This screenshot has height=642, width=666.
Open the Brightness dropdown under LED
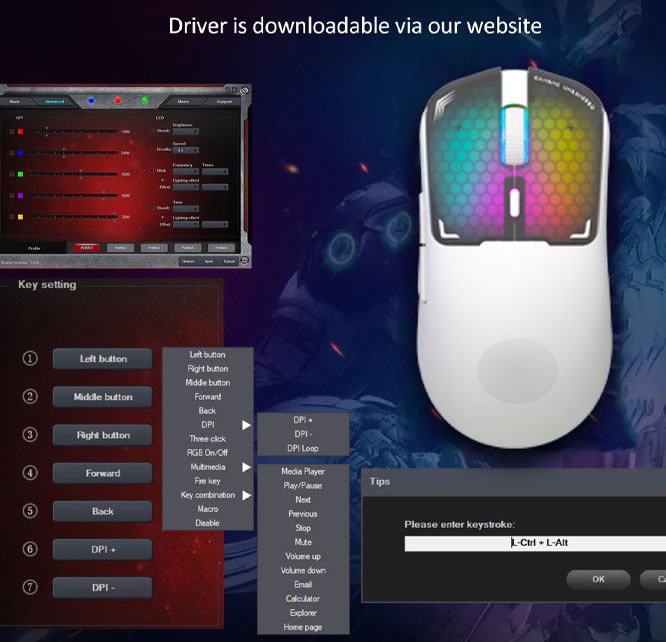point(186,131)
